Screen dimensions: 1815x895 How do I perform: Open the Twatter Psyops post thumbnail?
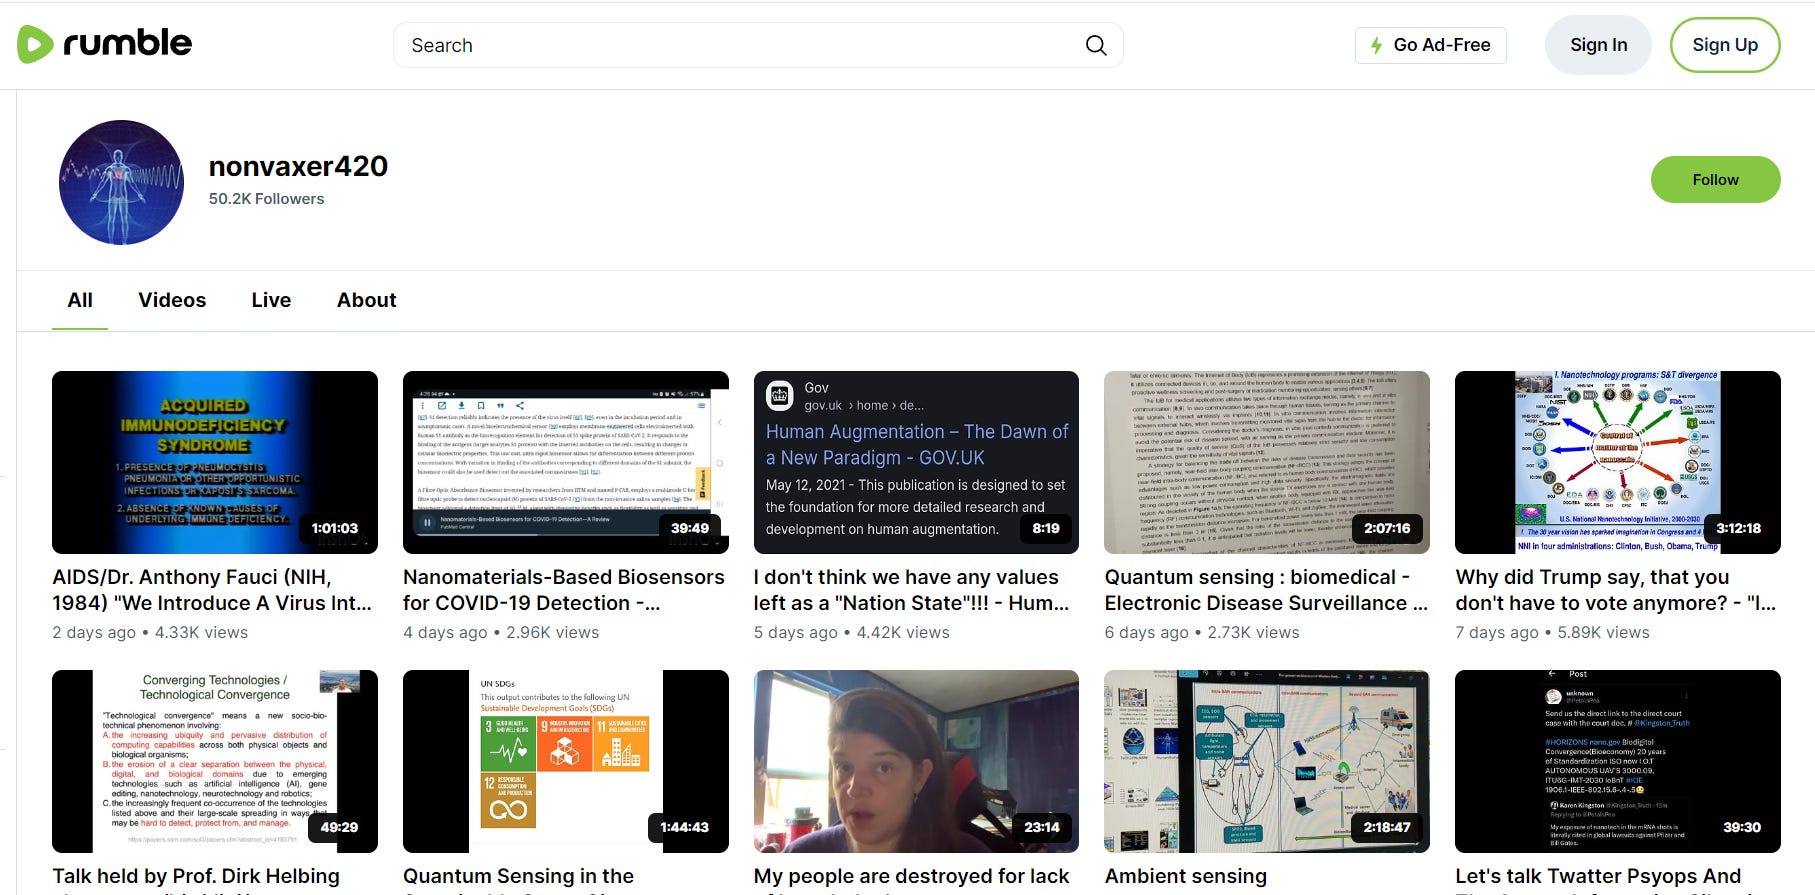coord(1618,761)
